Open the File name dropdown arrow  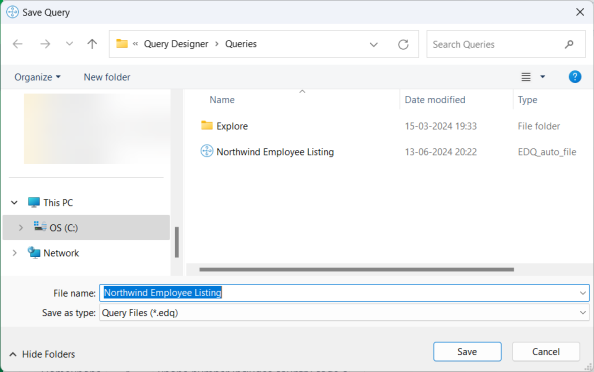click(583, 293)
